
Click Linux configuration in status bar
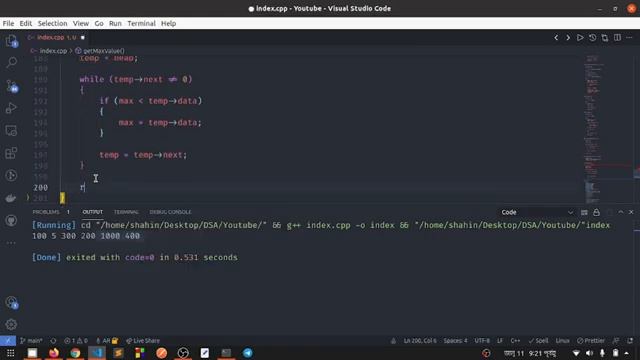click(562, 340)
